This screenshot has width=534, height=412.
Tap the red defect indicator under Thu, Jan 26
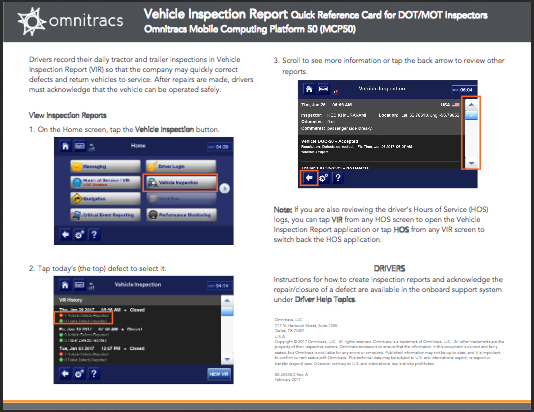point(61,316)
